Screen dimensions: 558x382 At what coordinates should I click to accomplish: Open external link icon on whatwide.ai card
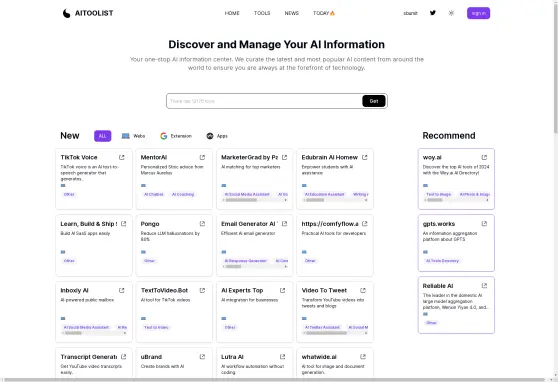363,356
